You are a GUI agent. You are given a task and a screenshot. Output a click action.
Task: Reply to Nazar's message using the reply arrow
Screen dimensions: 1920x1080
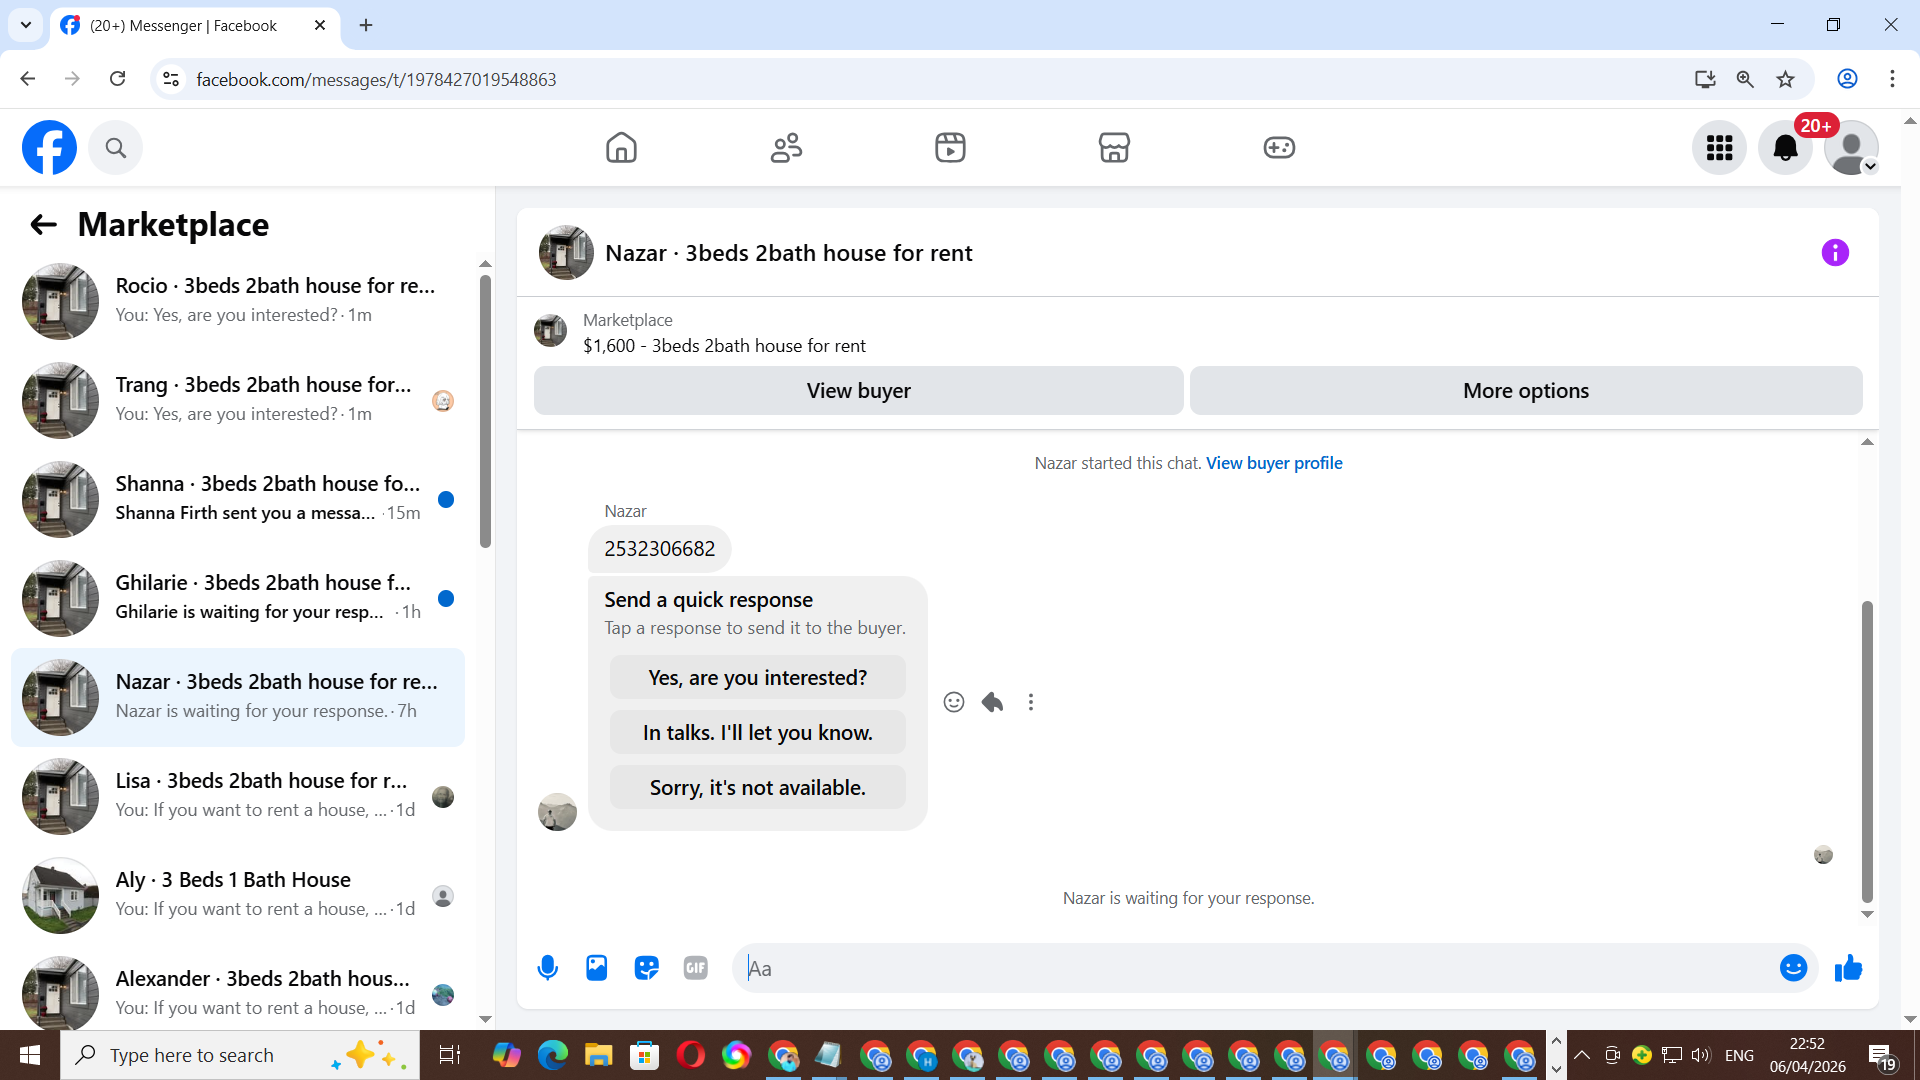[992, 702]
